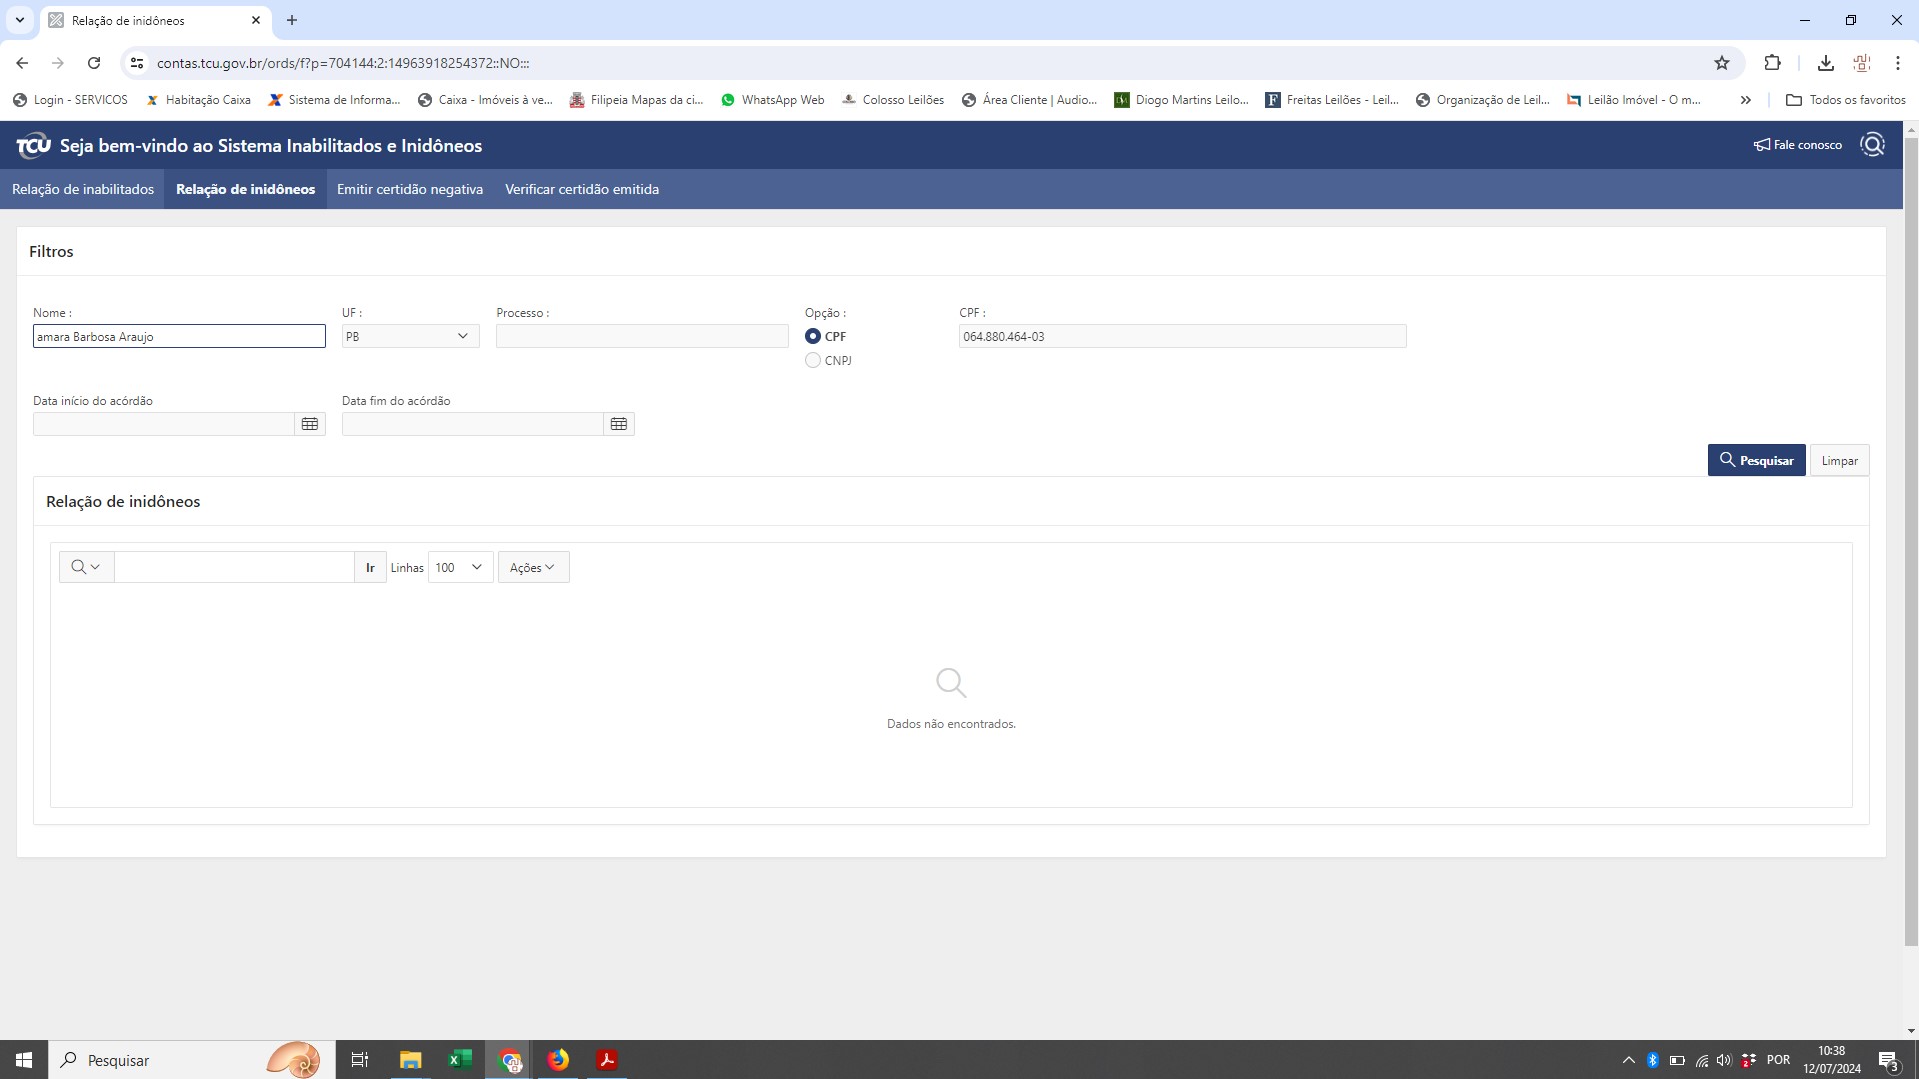Click the Limpar button

(1839, 461)
